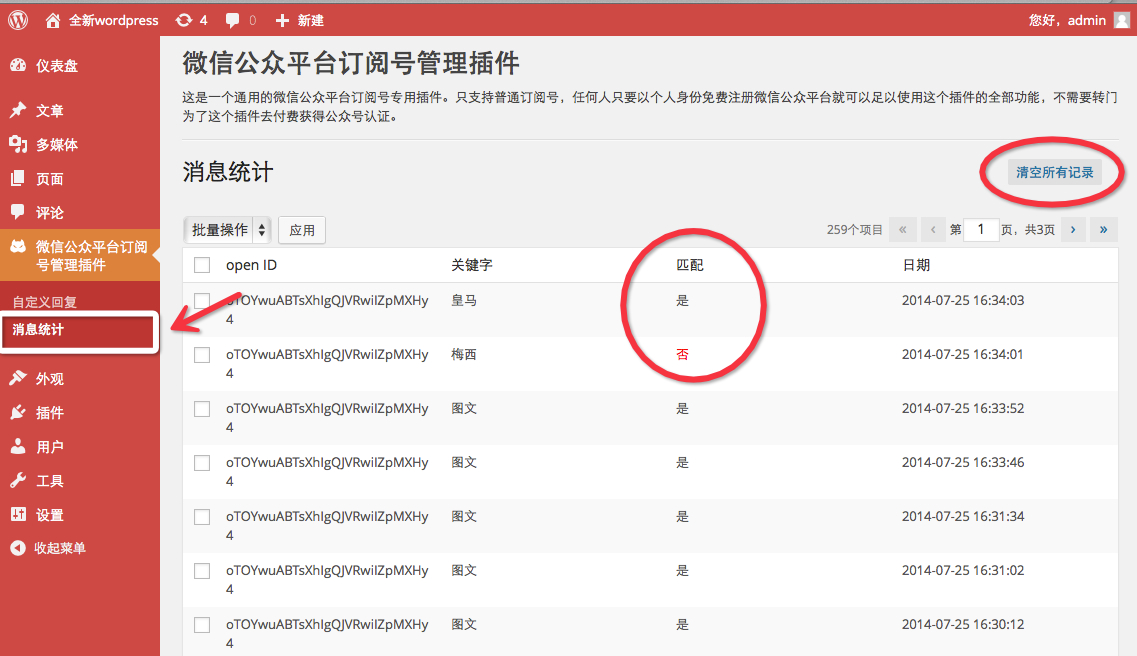Click the 仪表盘 dashboard icon
Viewport: 1137px width, 656px height.
pos(18,65)
